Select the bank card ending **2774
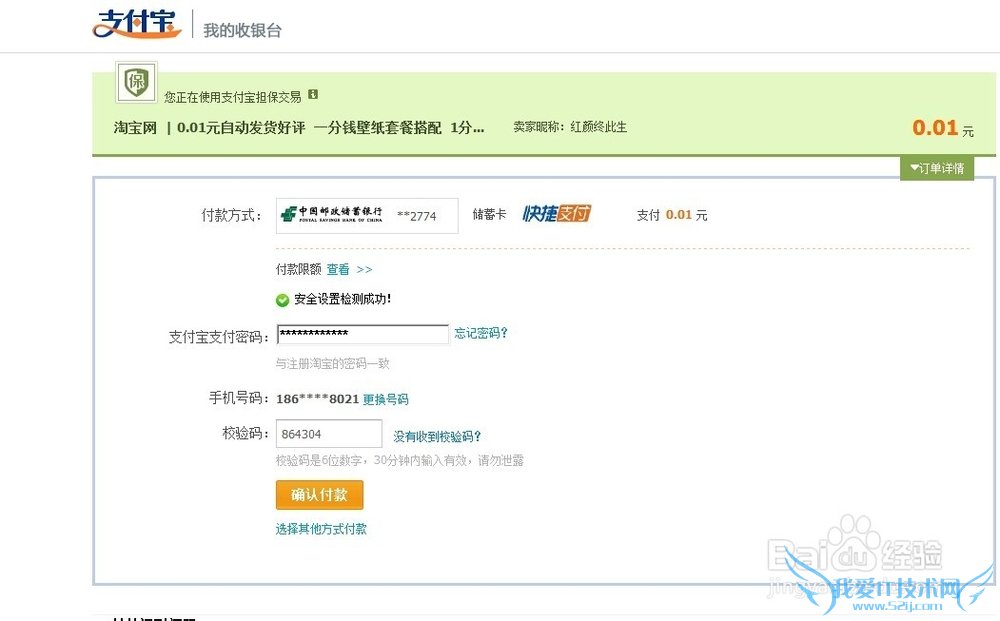The height and width of the screenshot is (621, 1000). coord(367,216)
